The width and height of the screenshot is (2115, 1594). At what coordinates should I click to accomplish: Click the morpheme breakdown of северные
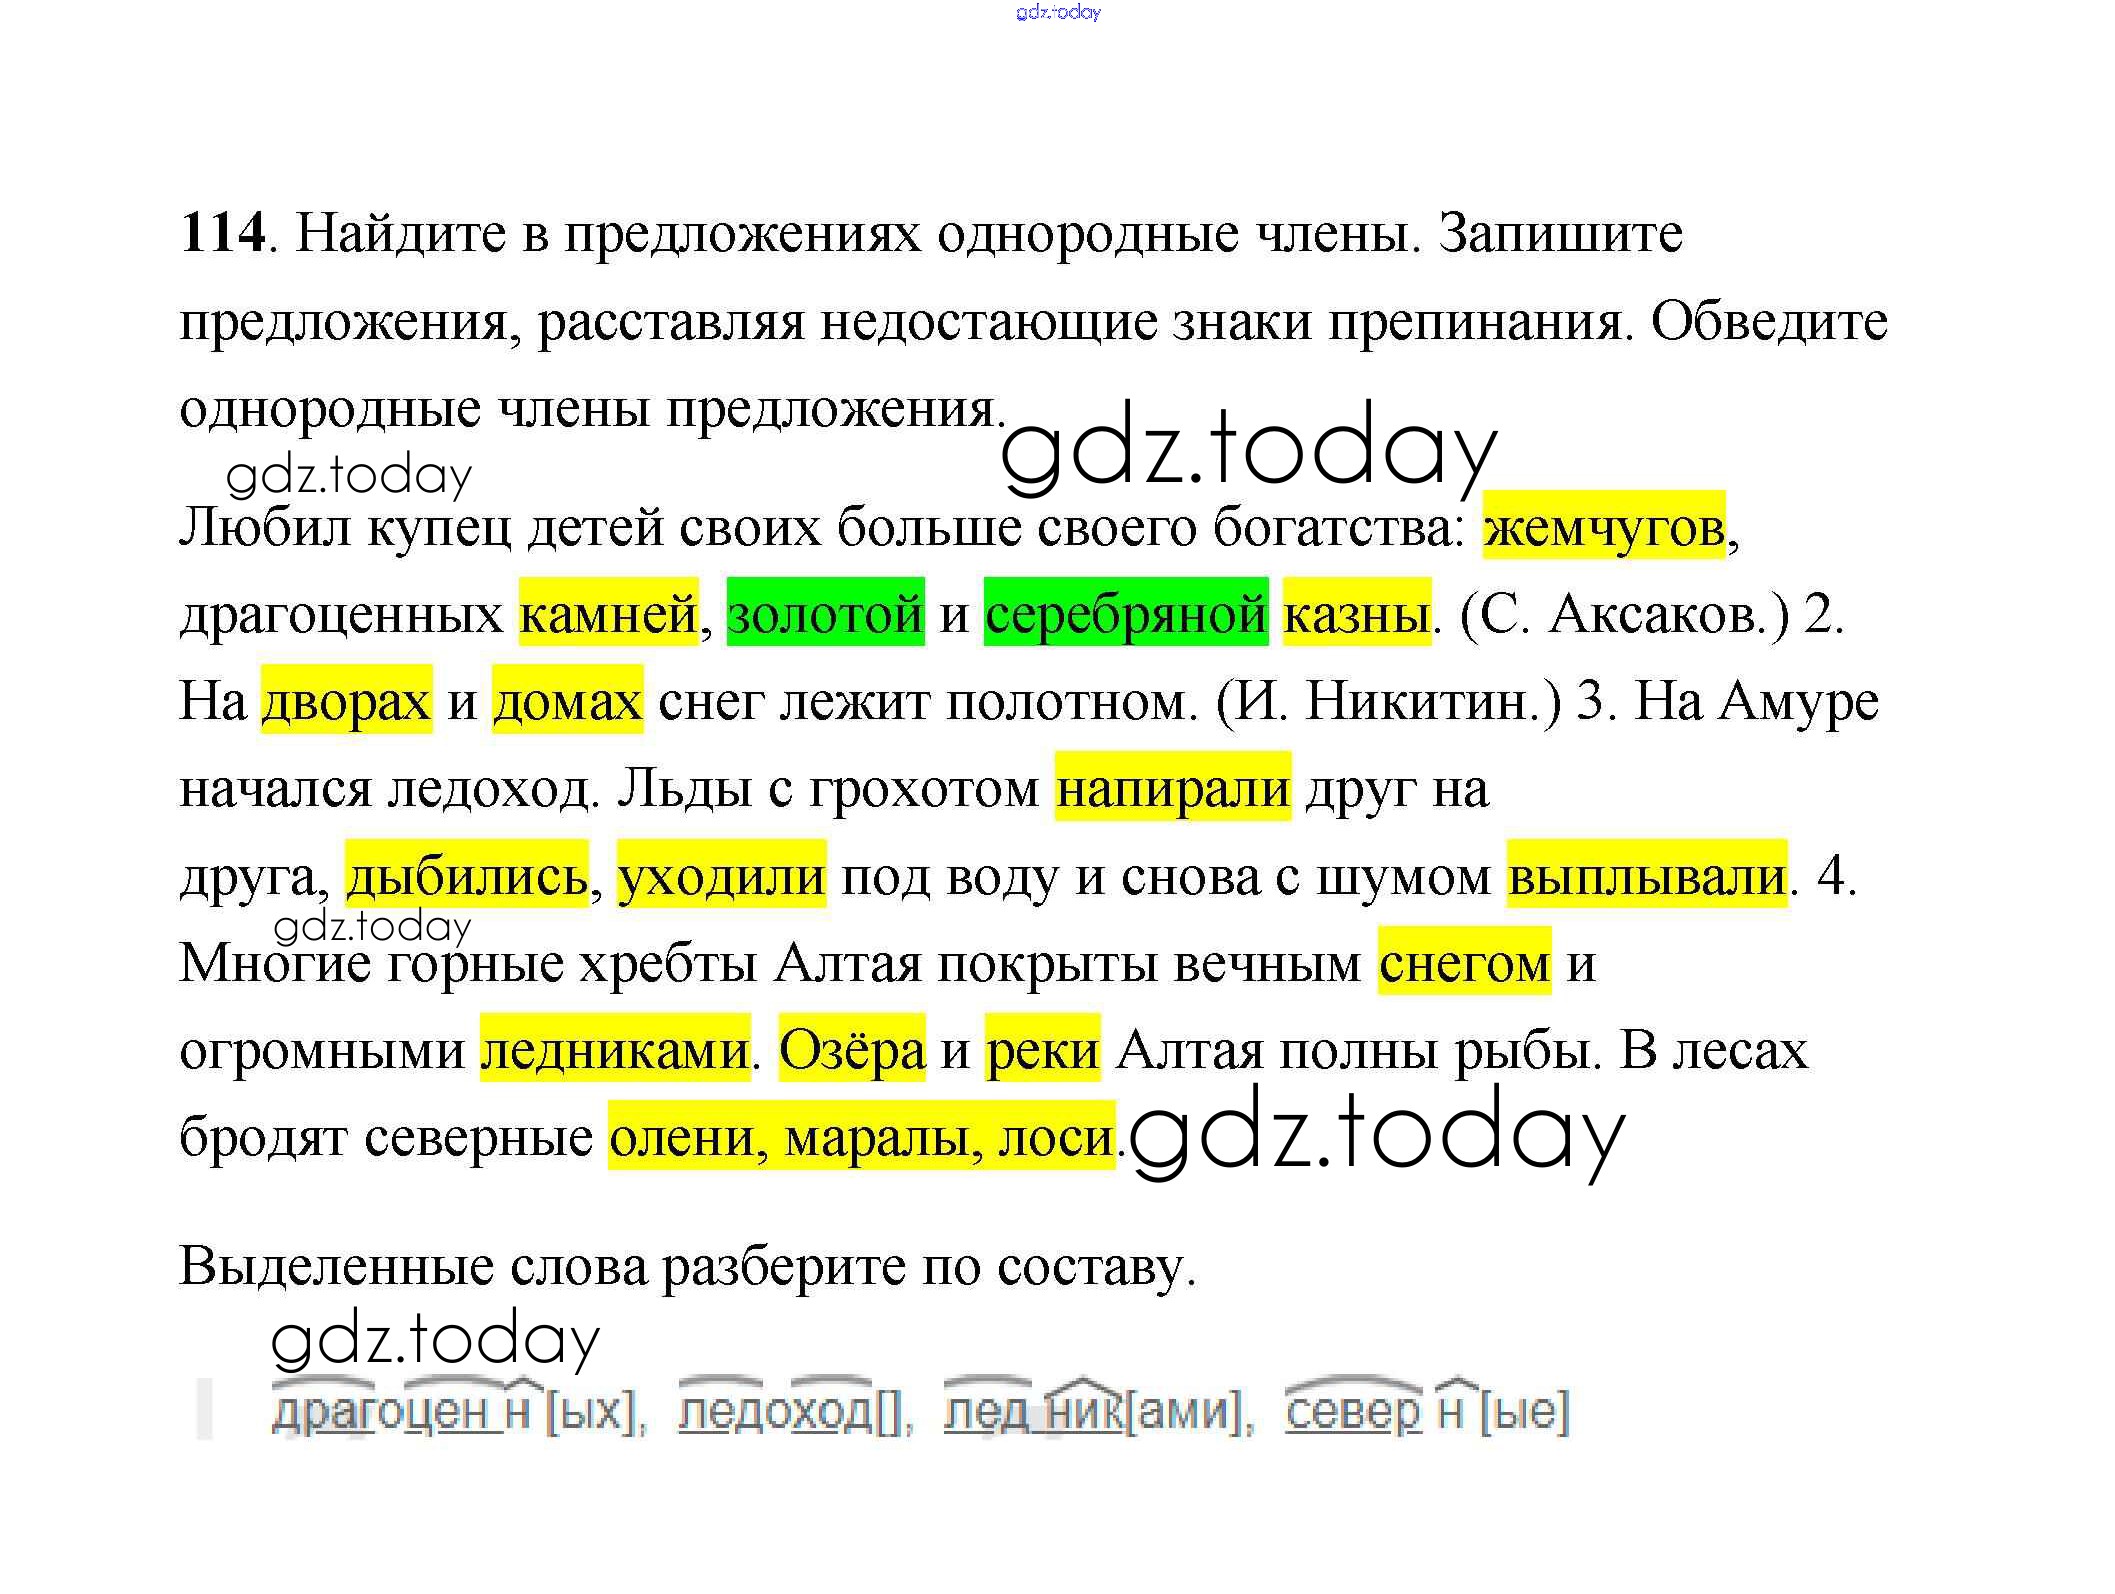(1426, 1410)
